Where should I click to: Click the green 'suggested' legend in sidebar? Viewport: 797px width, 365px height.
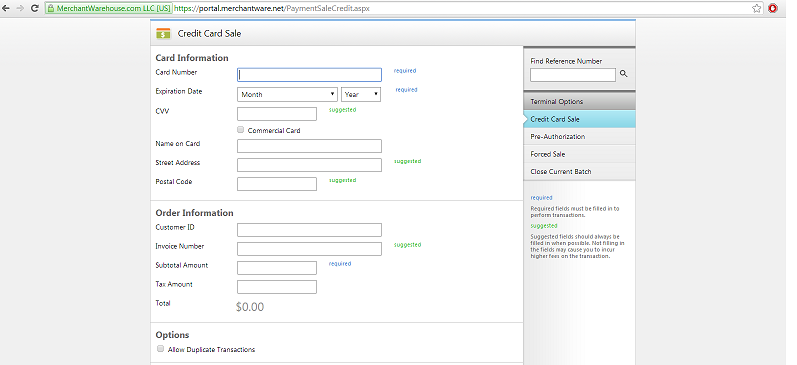pyautogui.click(x=544, y=226)
